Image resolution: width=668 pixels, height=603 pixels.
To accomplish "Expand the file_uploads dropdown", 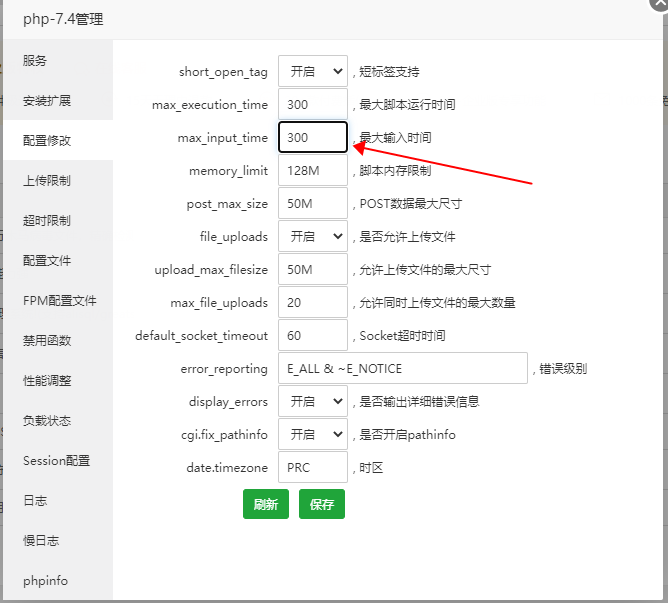I will point(312,237).
